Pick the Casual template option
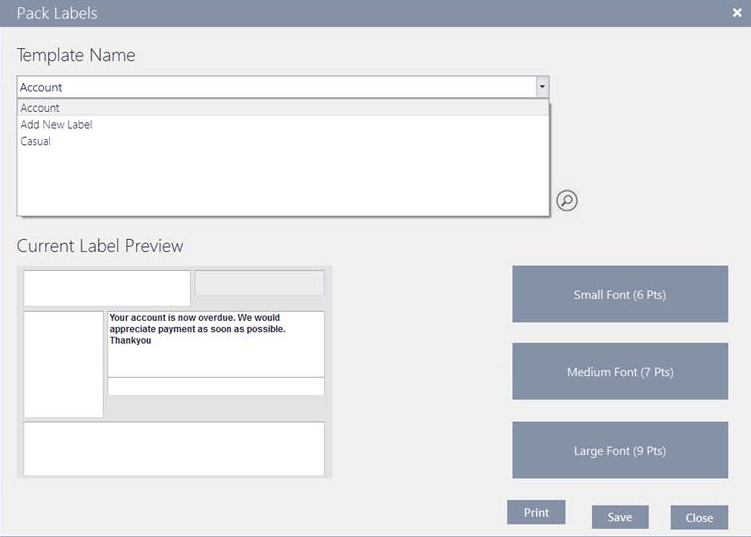 35,142
